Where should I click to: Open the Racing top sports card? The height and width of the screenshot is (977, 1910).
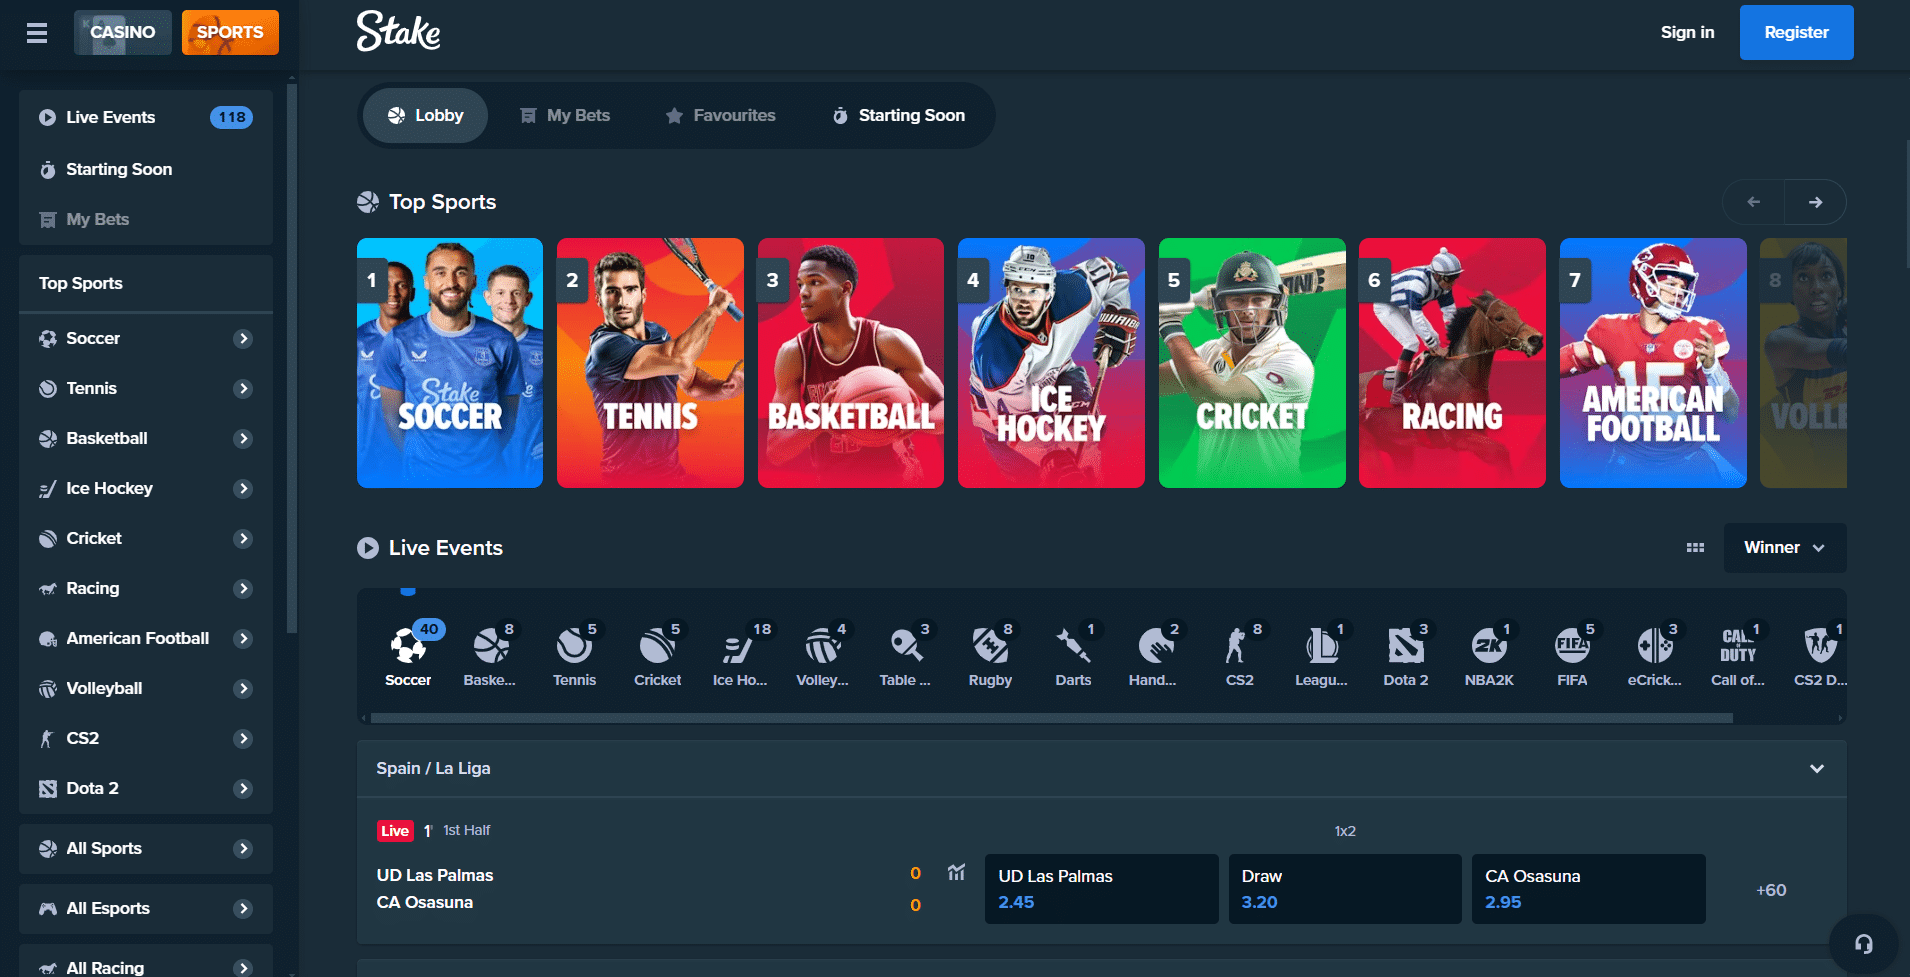tap(1452, 363)
